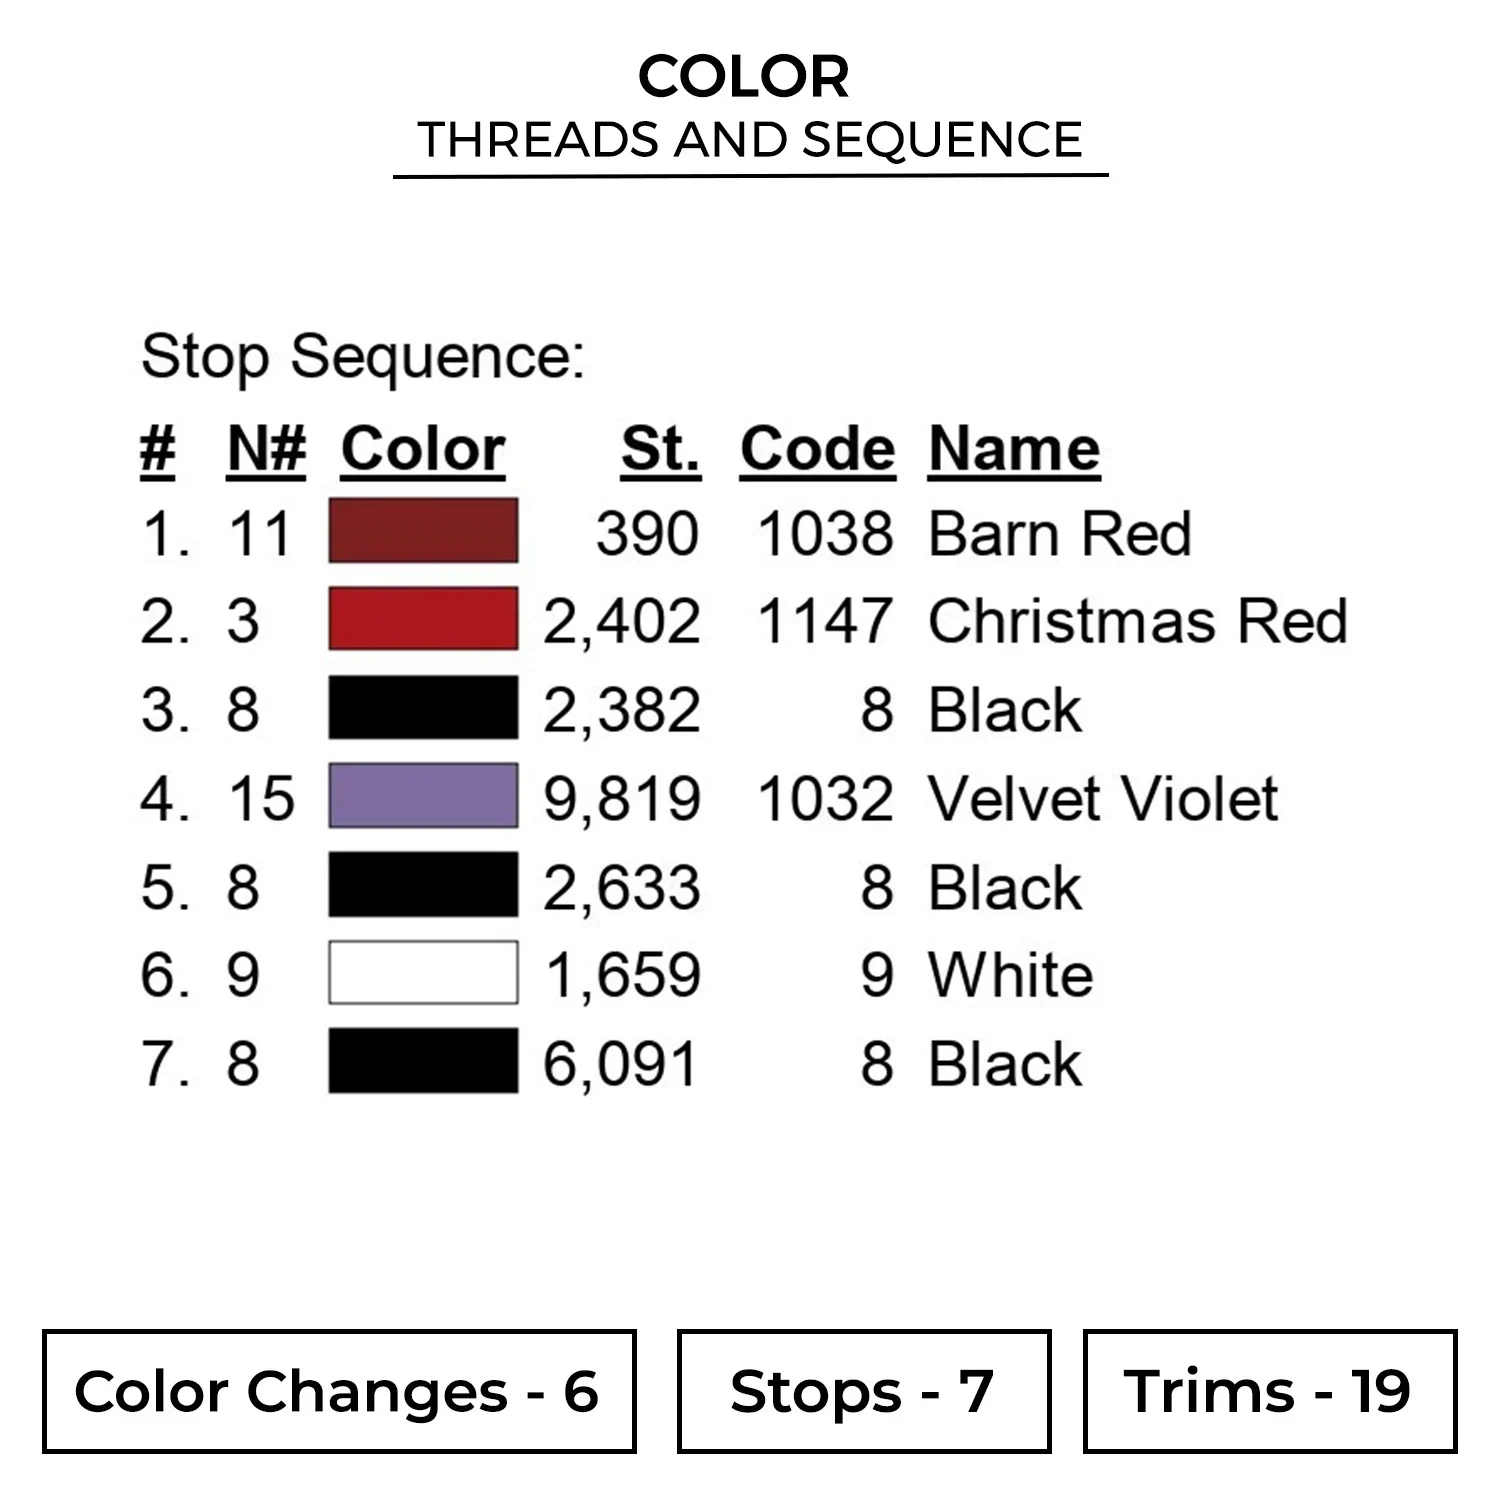The image size is (1500, 1500).
Task: Click the black swatch in row 5
Action: pos(423,885)
